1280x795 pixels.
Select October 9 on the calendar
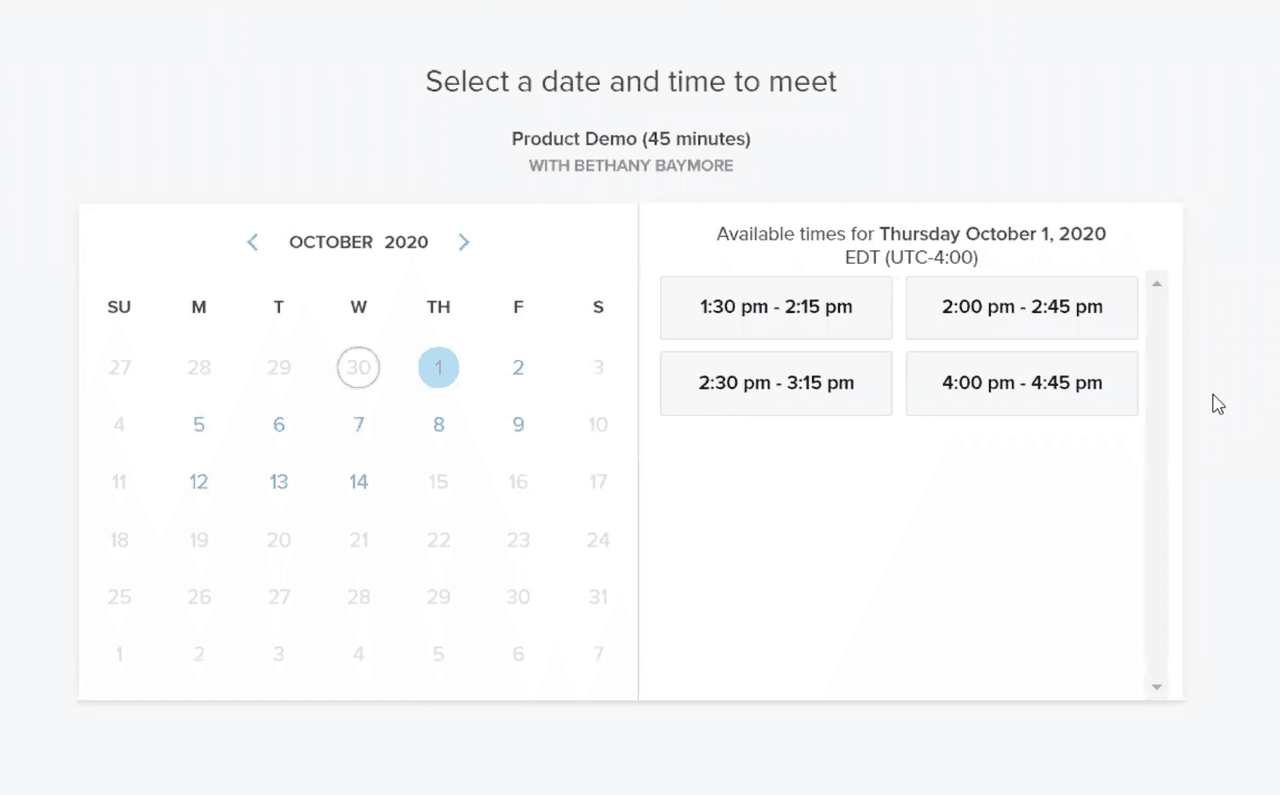518,424
